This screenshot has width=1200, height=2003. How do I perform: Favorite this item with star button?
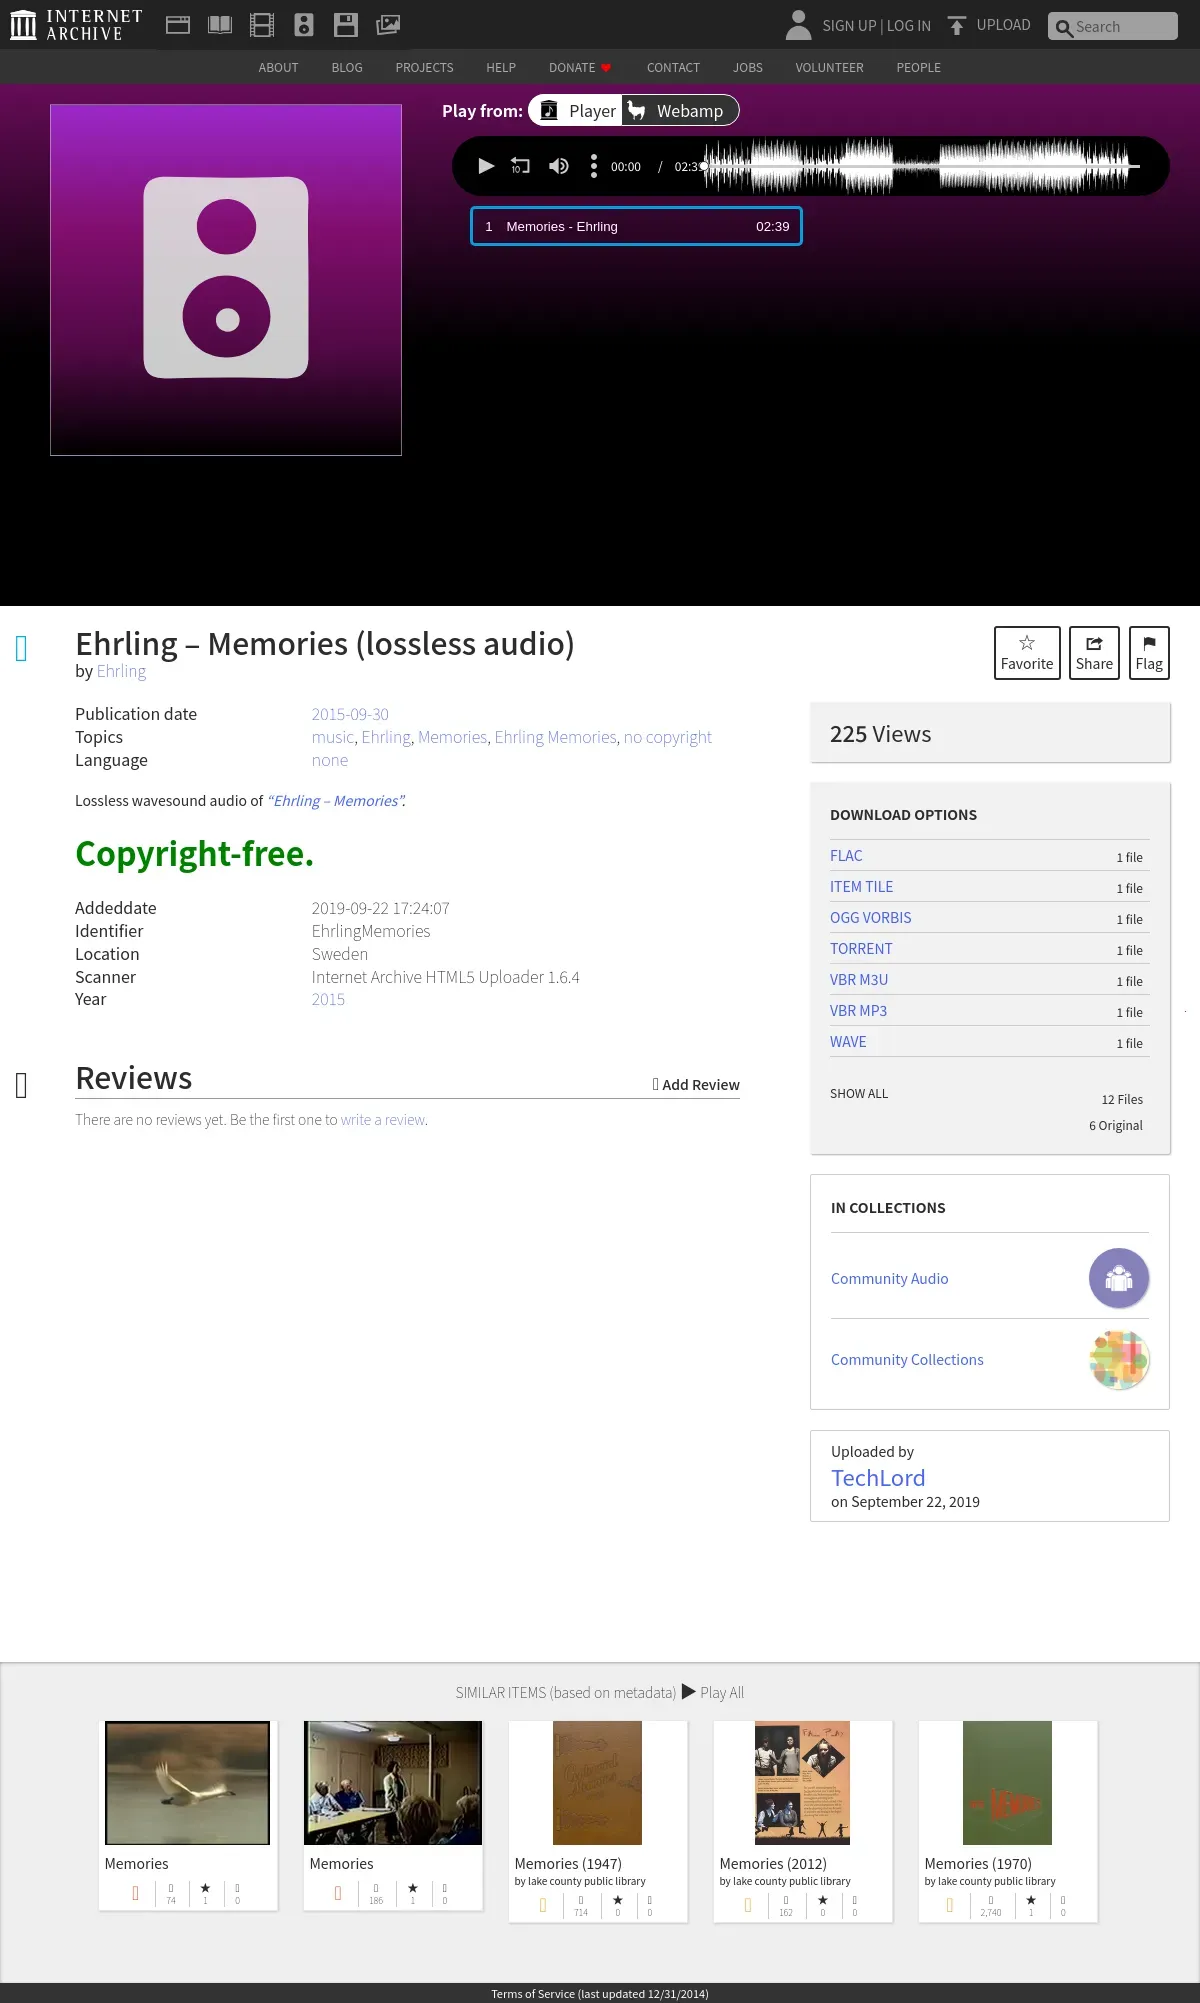[1027, 653]
